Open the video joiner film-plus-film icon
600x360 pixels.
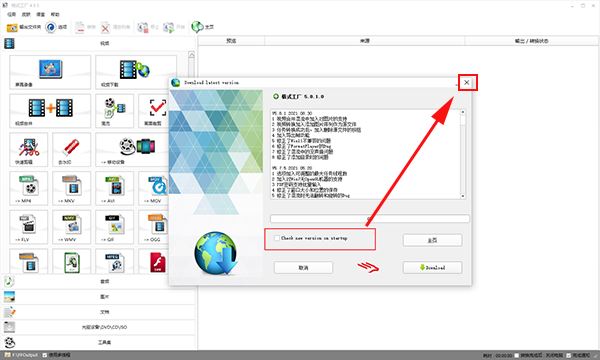pyautogui.click(x=50, y=111)
